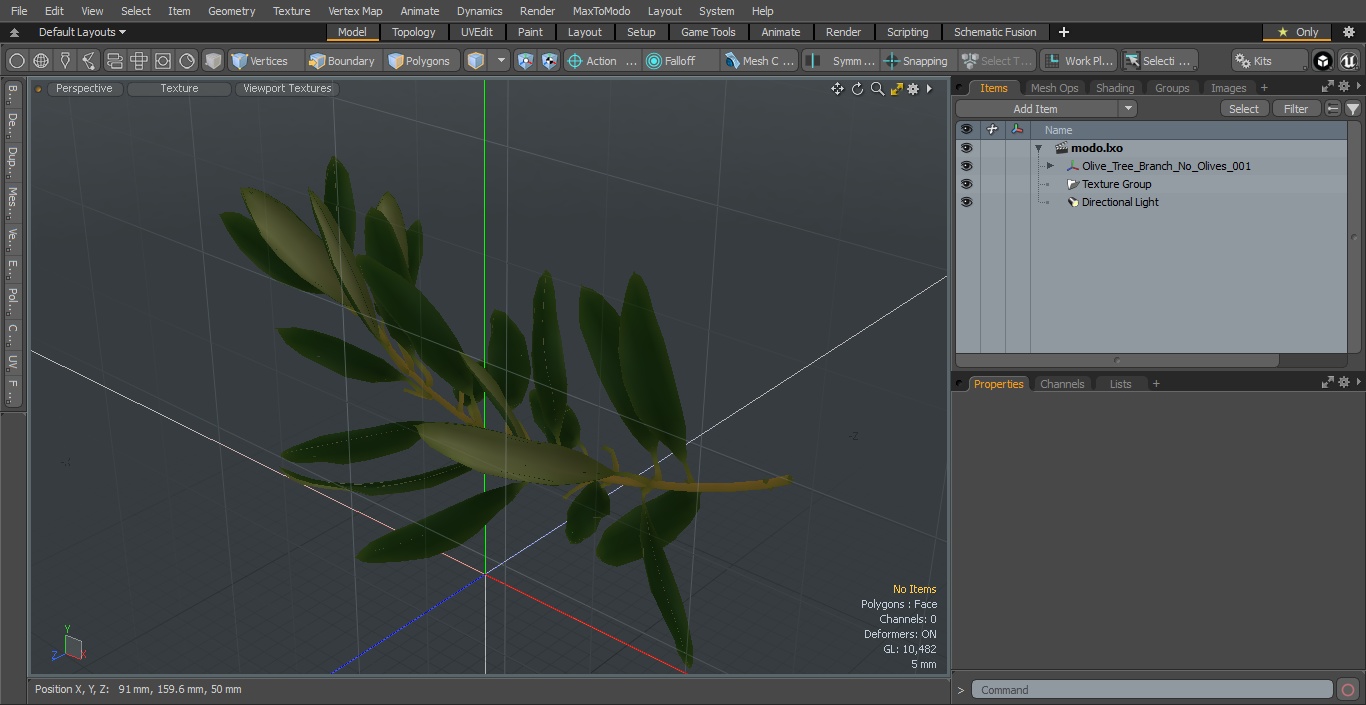This screenshot has height=705, width=1366.
Task: Open the Texture shading mode selector
Action: (179, 88)
